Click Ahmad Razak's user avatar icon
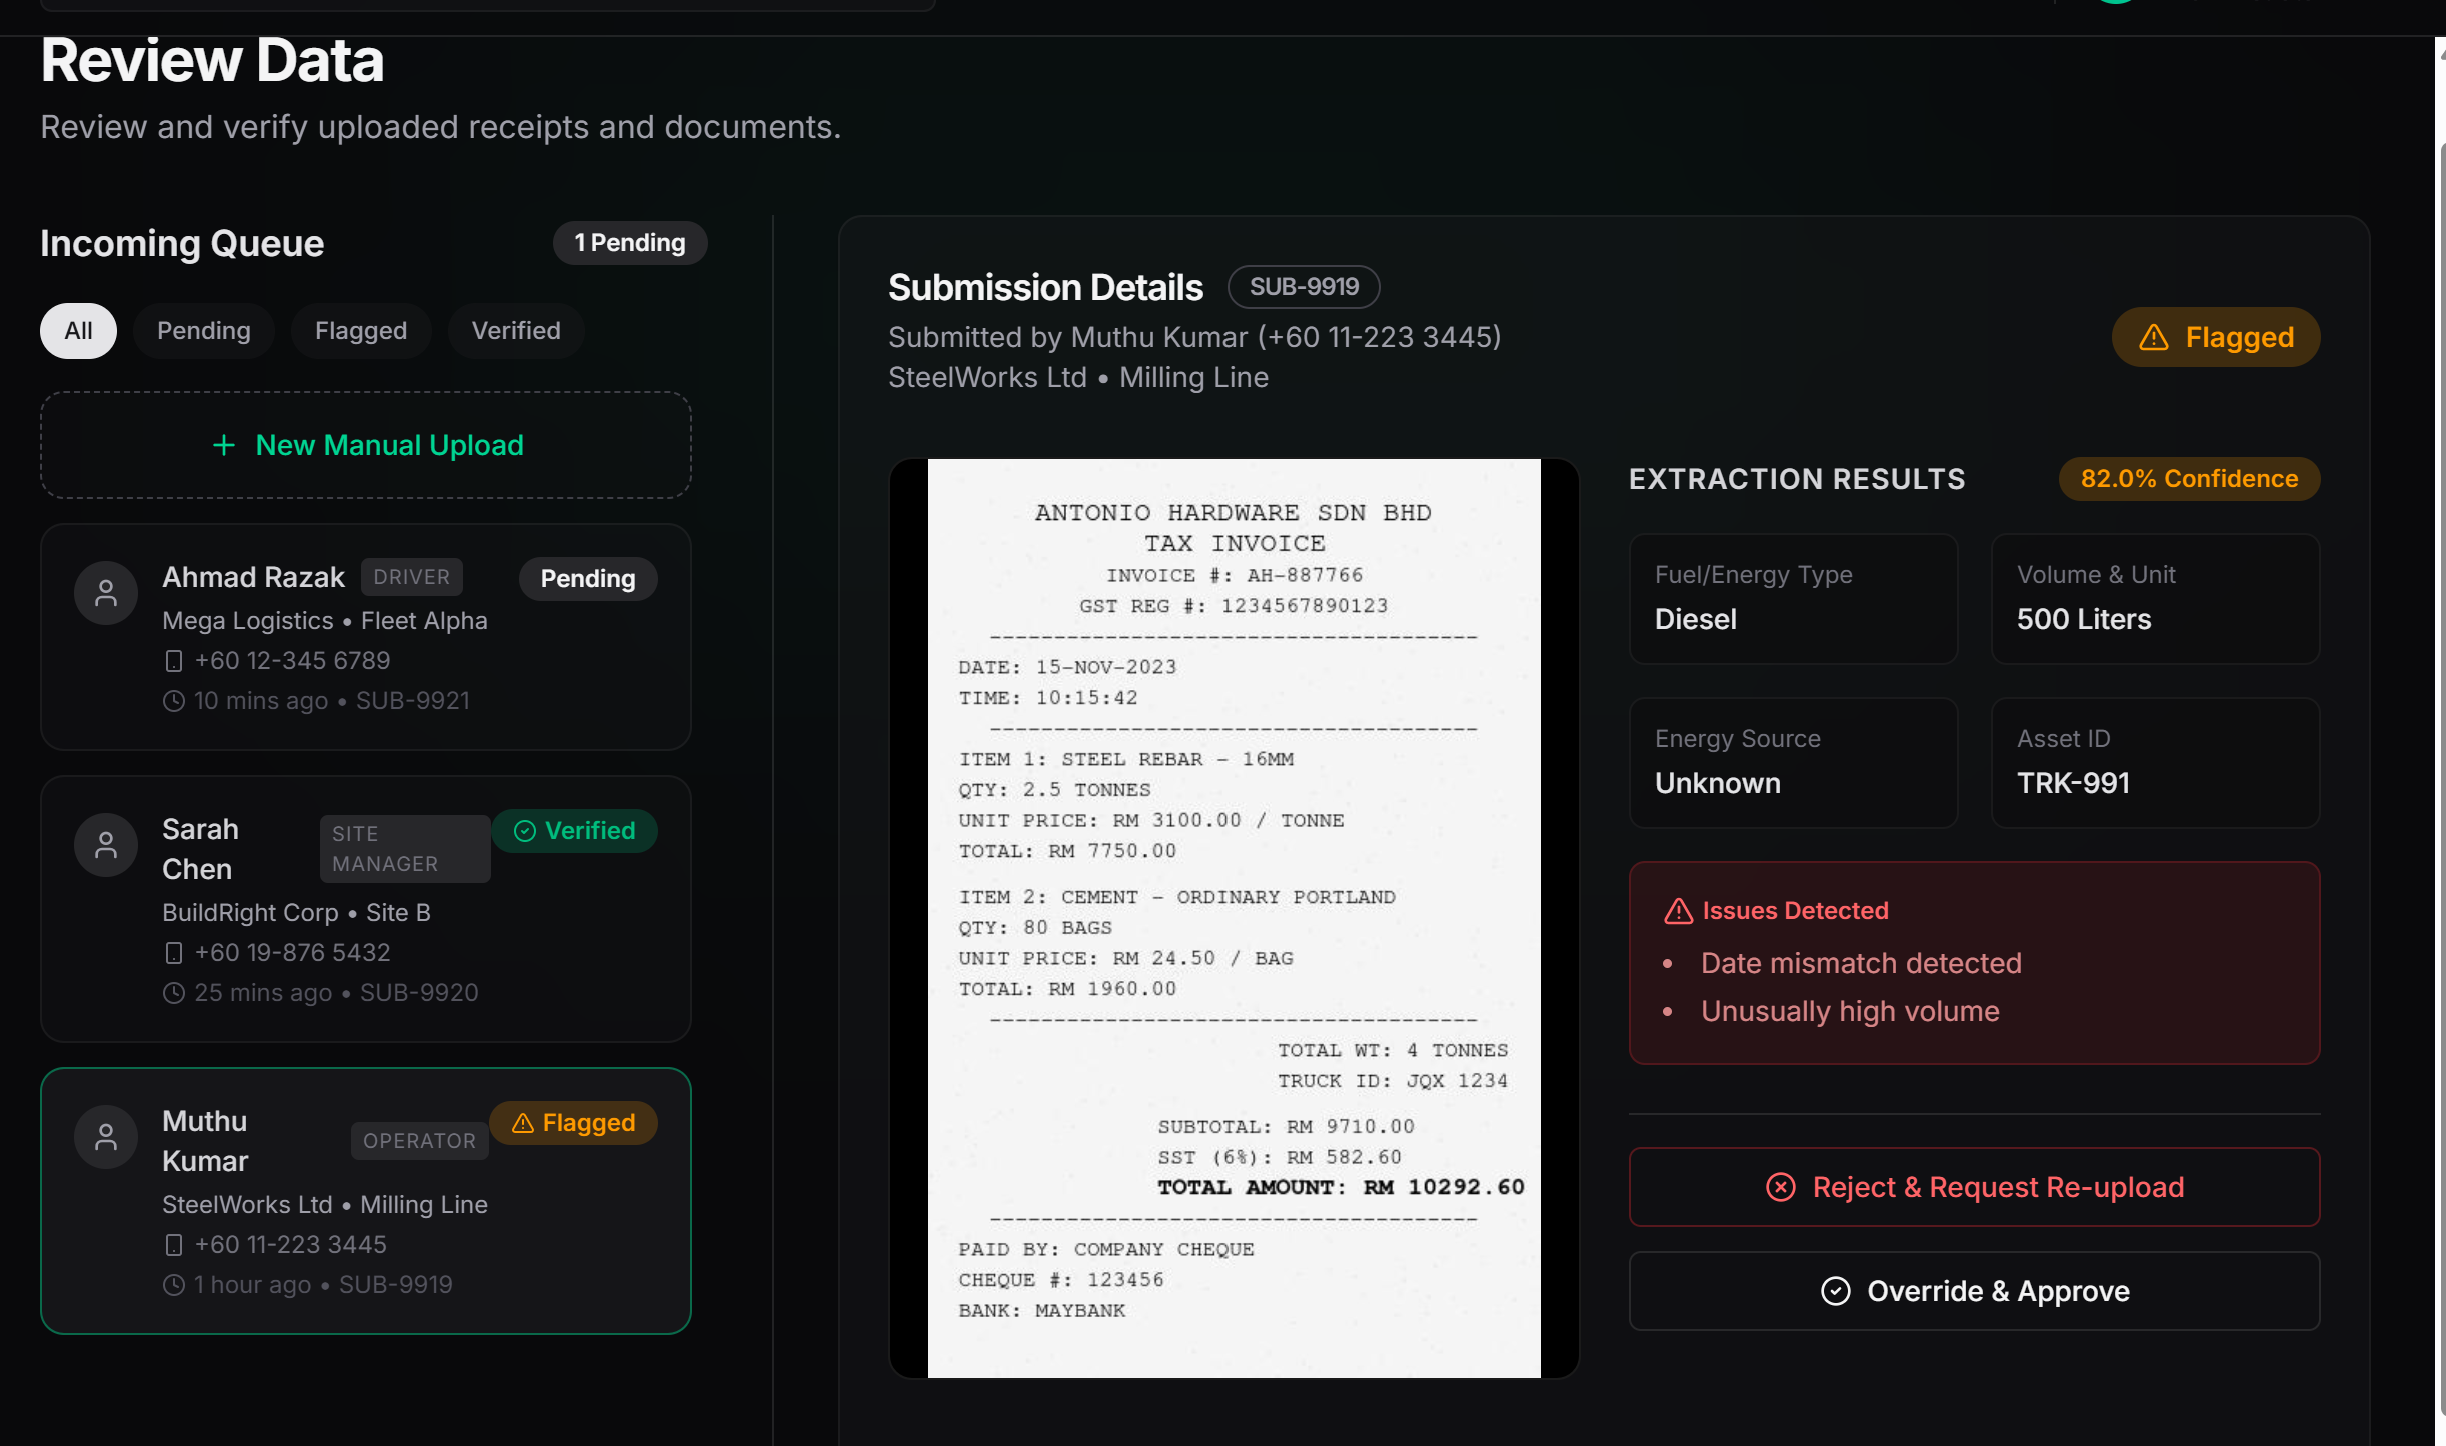 (106, 593)
